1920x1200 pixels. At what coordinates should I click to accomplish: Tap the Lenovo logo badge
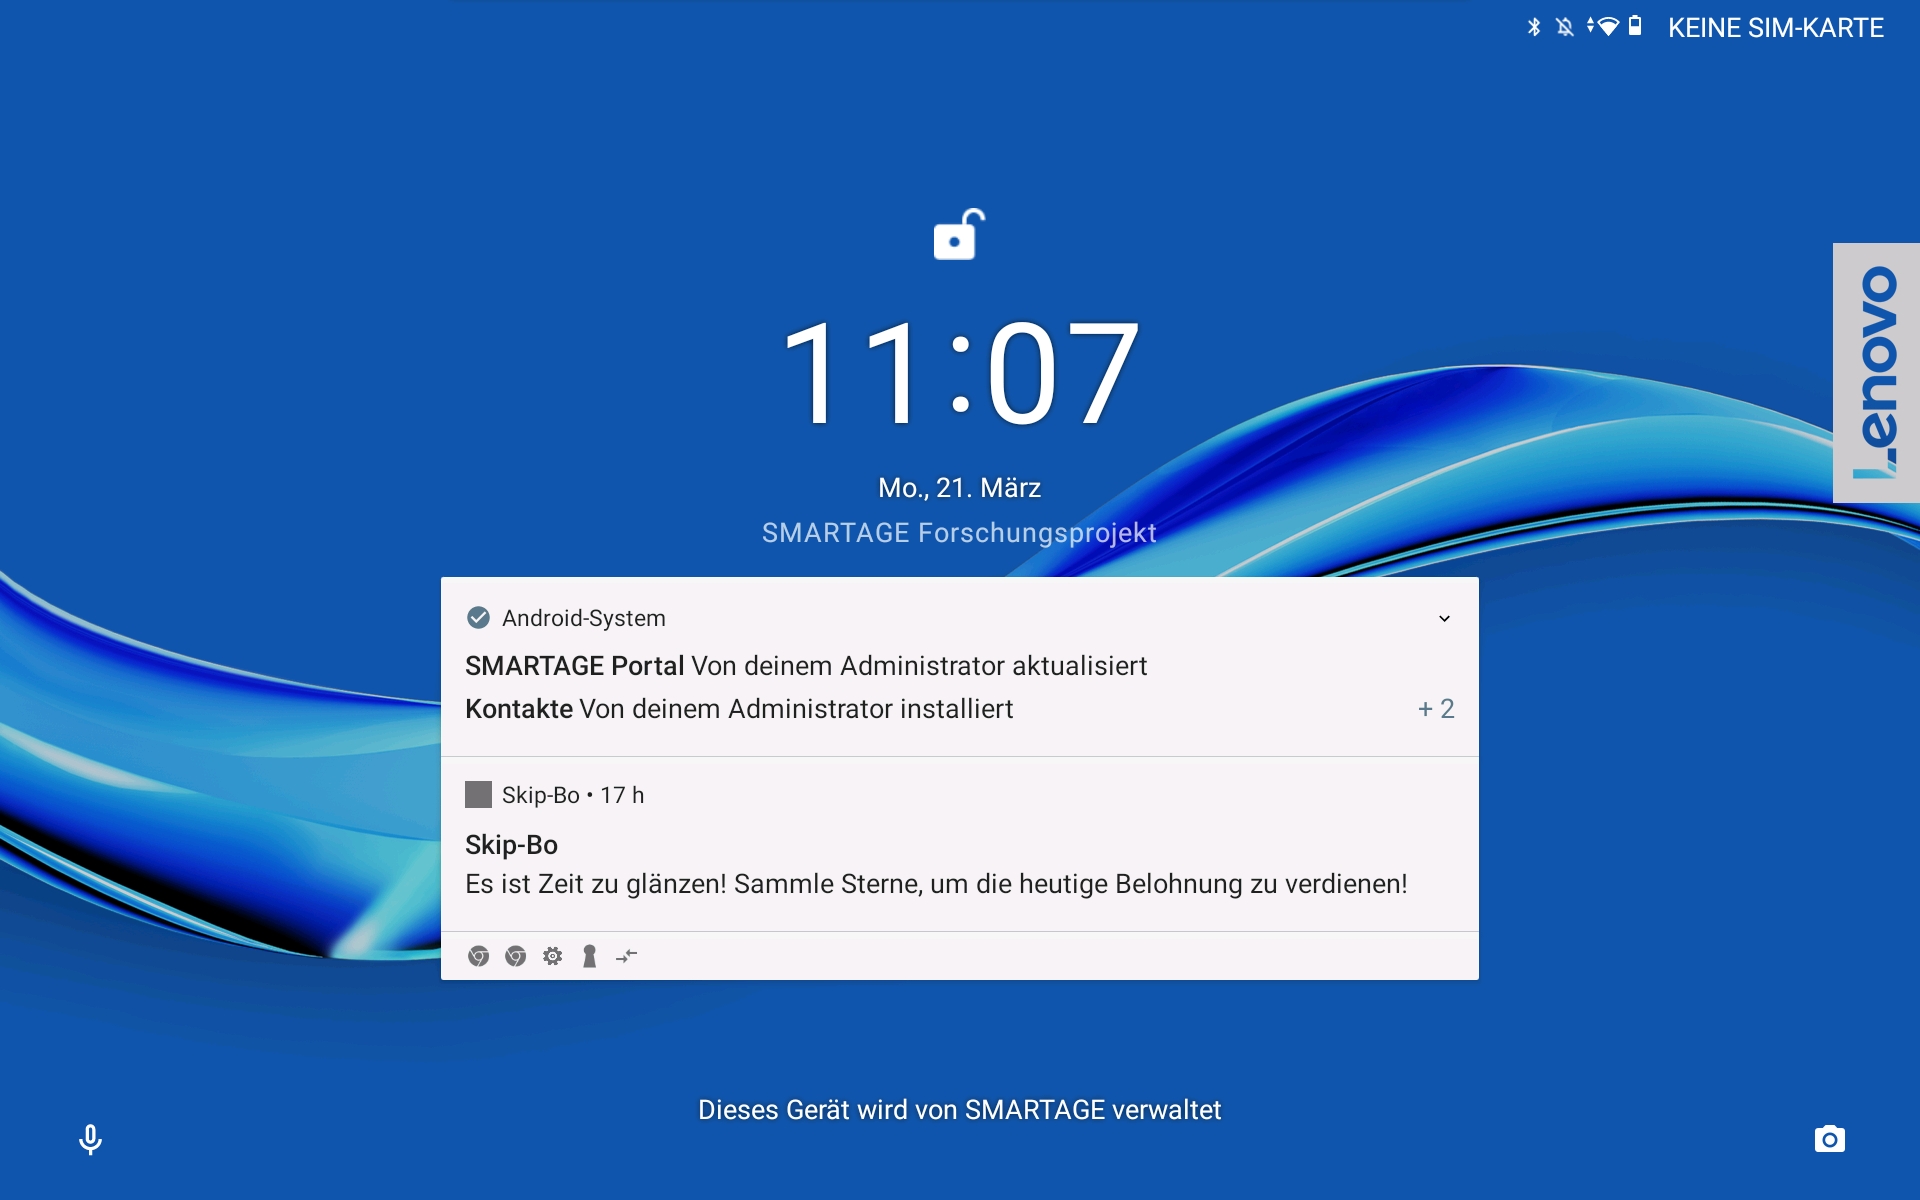[1876, 373]
